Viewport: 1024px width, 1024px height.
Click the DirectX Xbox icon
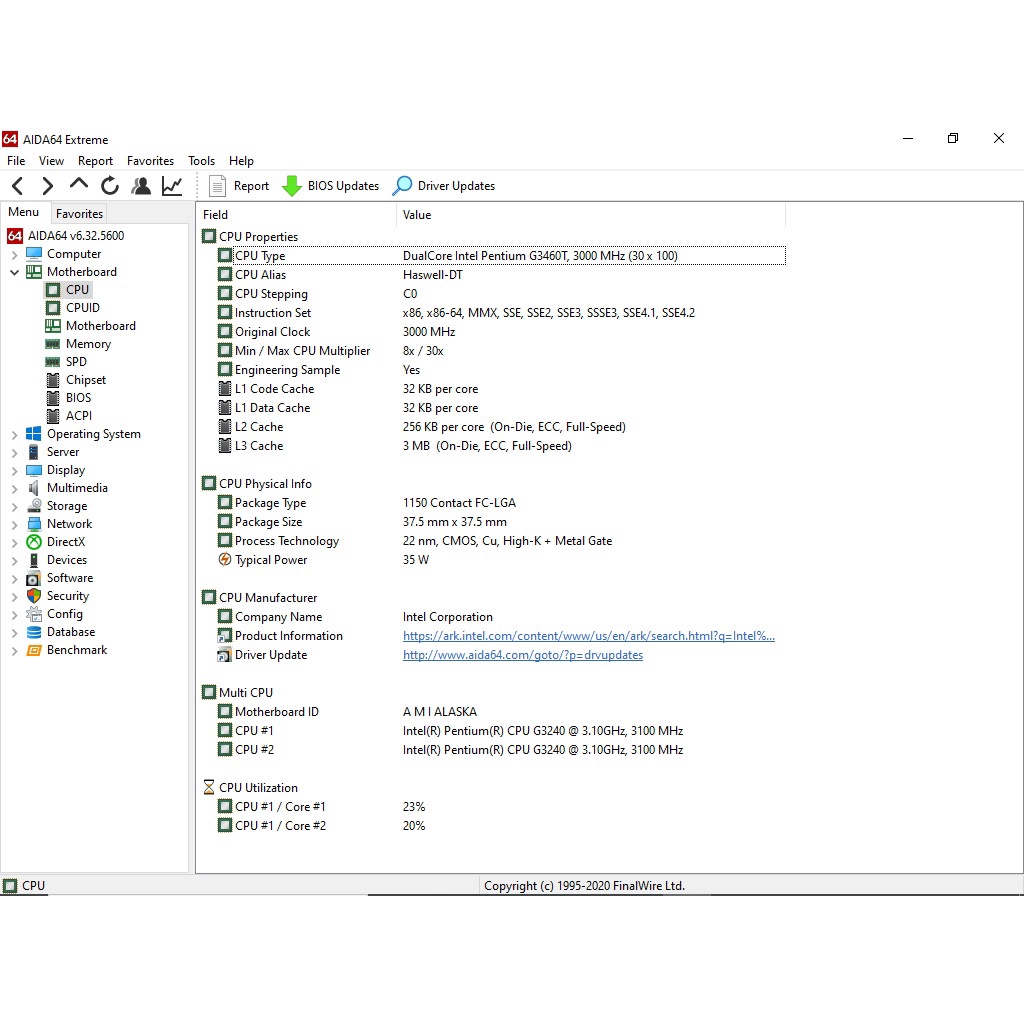tap(34, 542)
